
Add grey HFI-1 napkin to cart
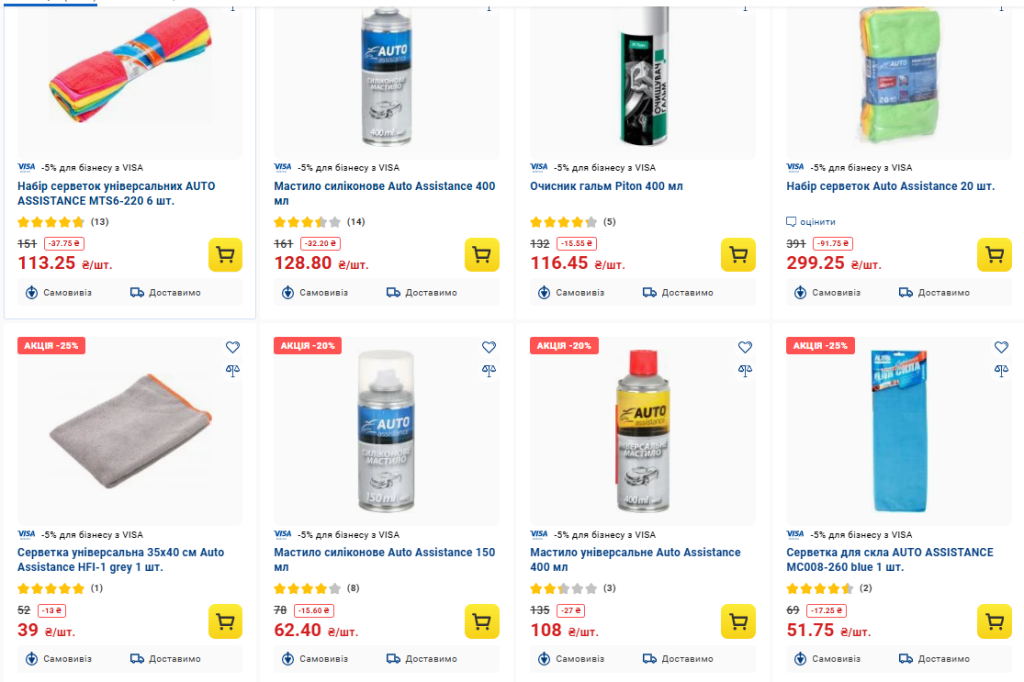(x=226, y=622)
